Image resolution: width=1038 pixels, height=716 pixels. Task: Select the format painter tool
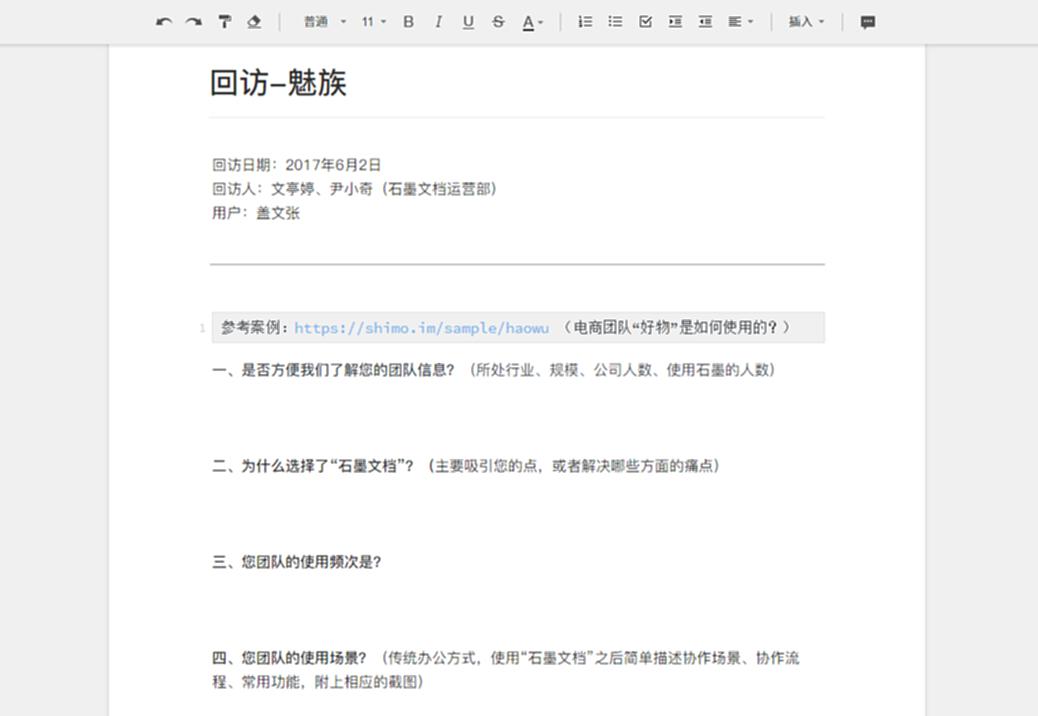coord(224,22)
